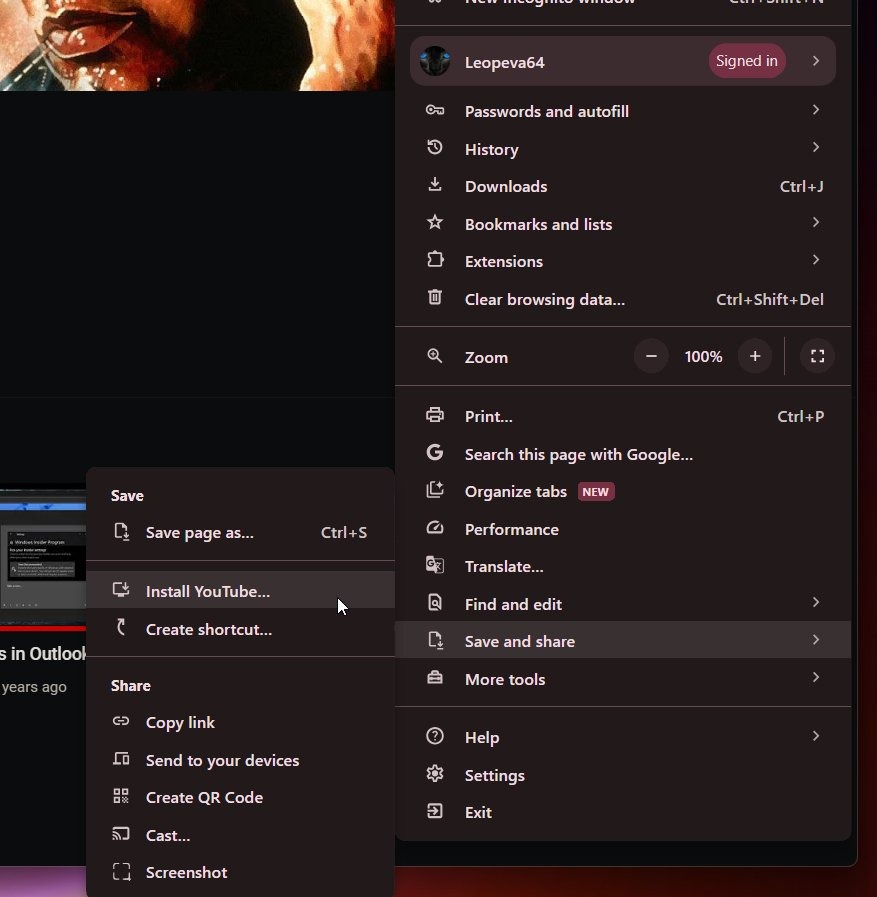
Task: Click the Zoom magnifier icon
Action: click(x=435, y=356)
